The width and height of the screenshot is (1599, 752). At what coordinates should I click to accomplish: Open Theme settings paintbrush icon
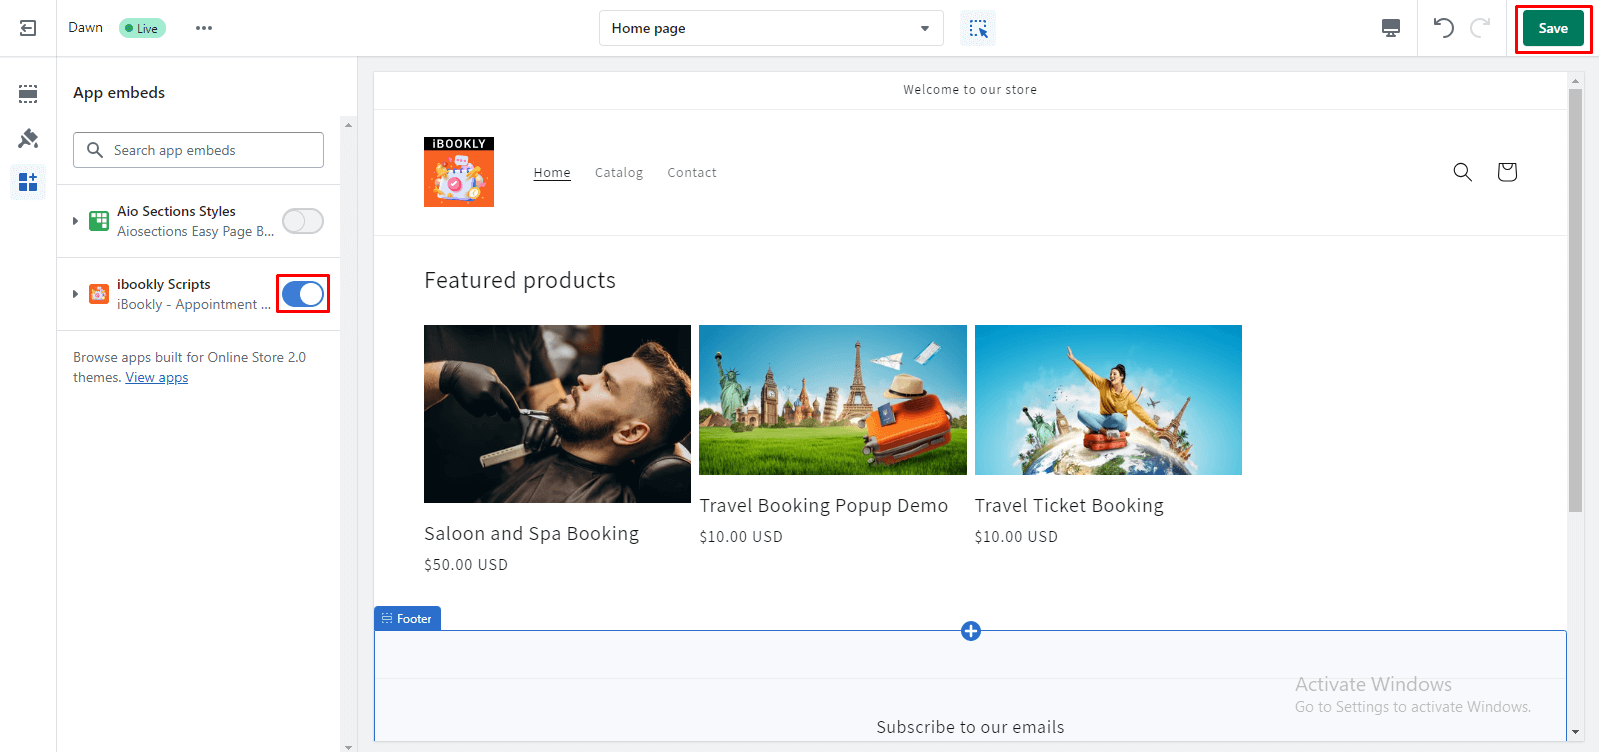(28, 138)
